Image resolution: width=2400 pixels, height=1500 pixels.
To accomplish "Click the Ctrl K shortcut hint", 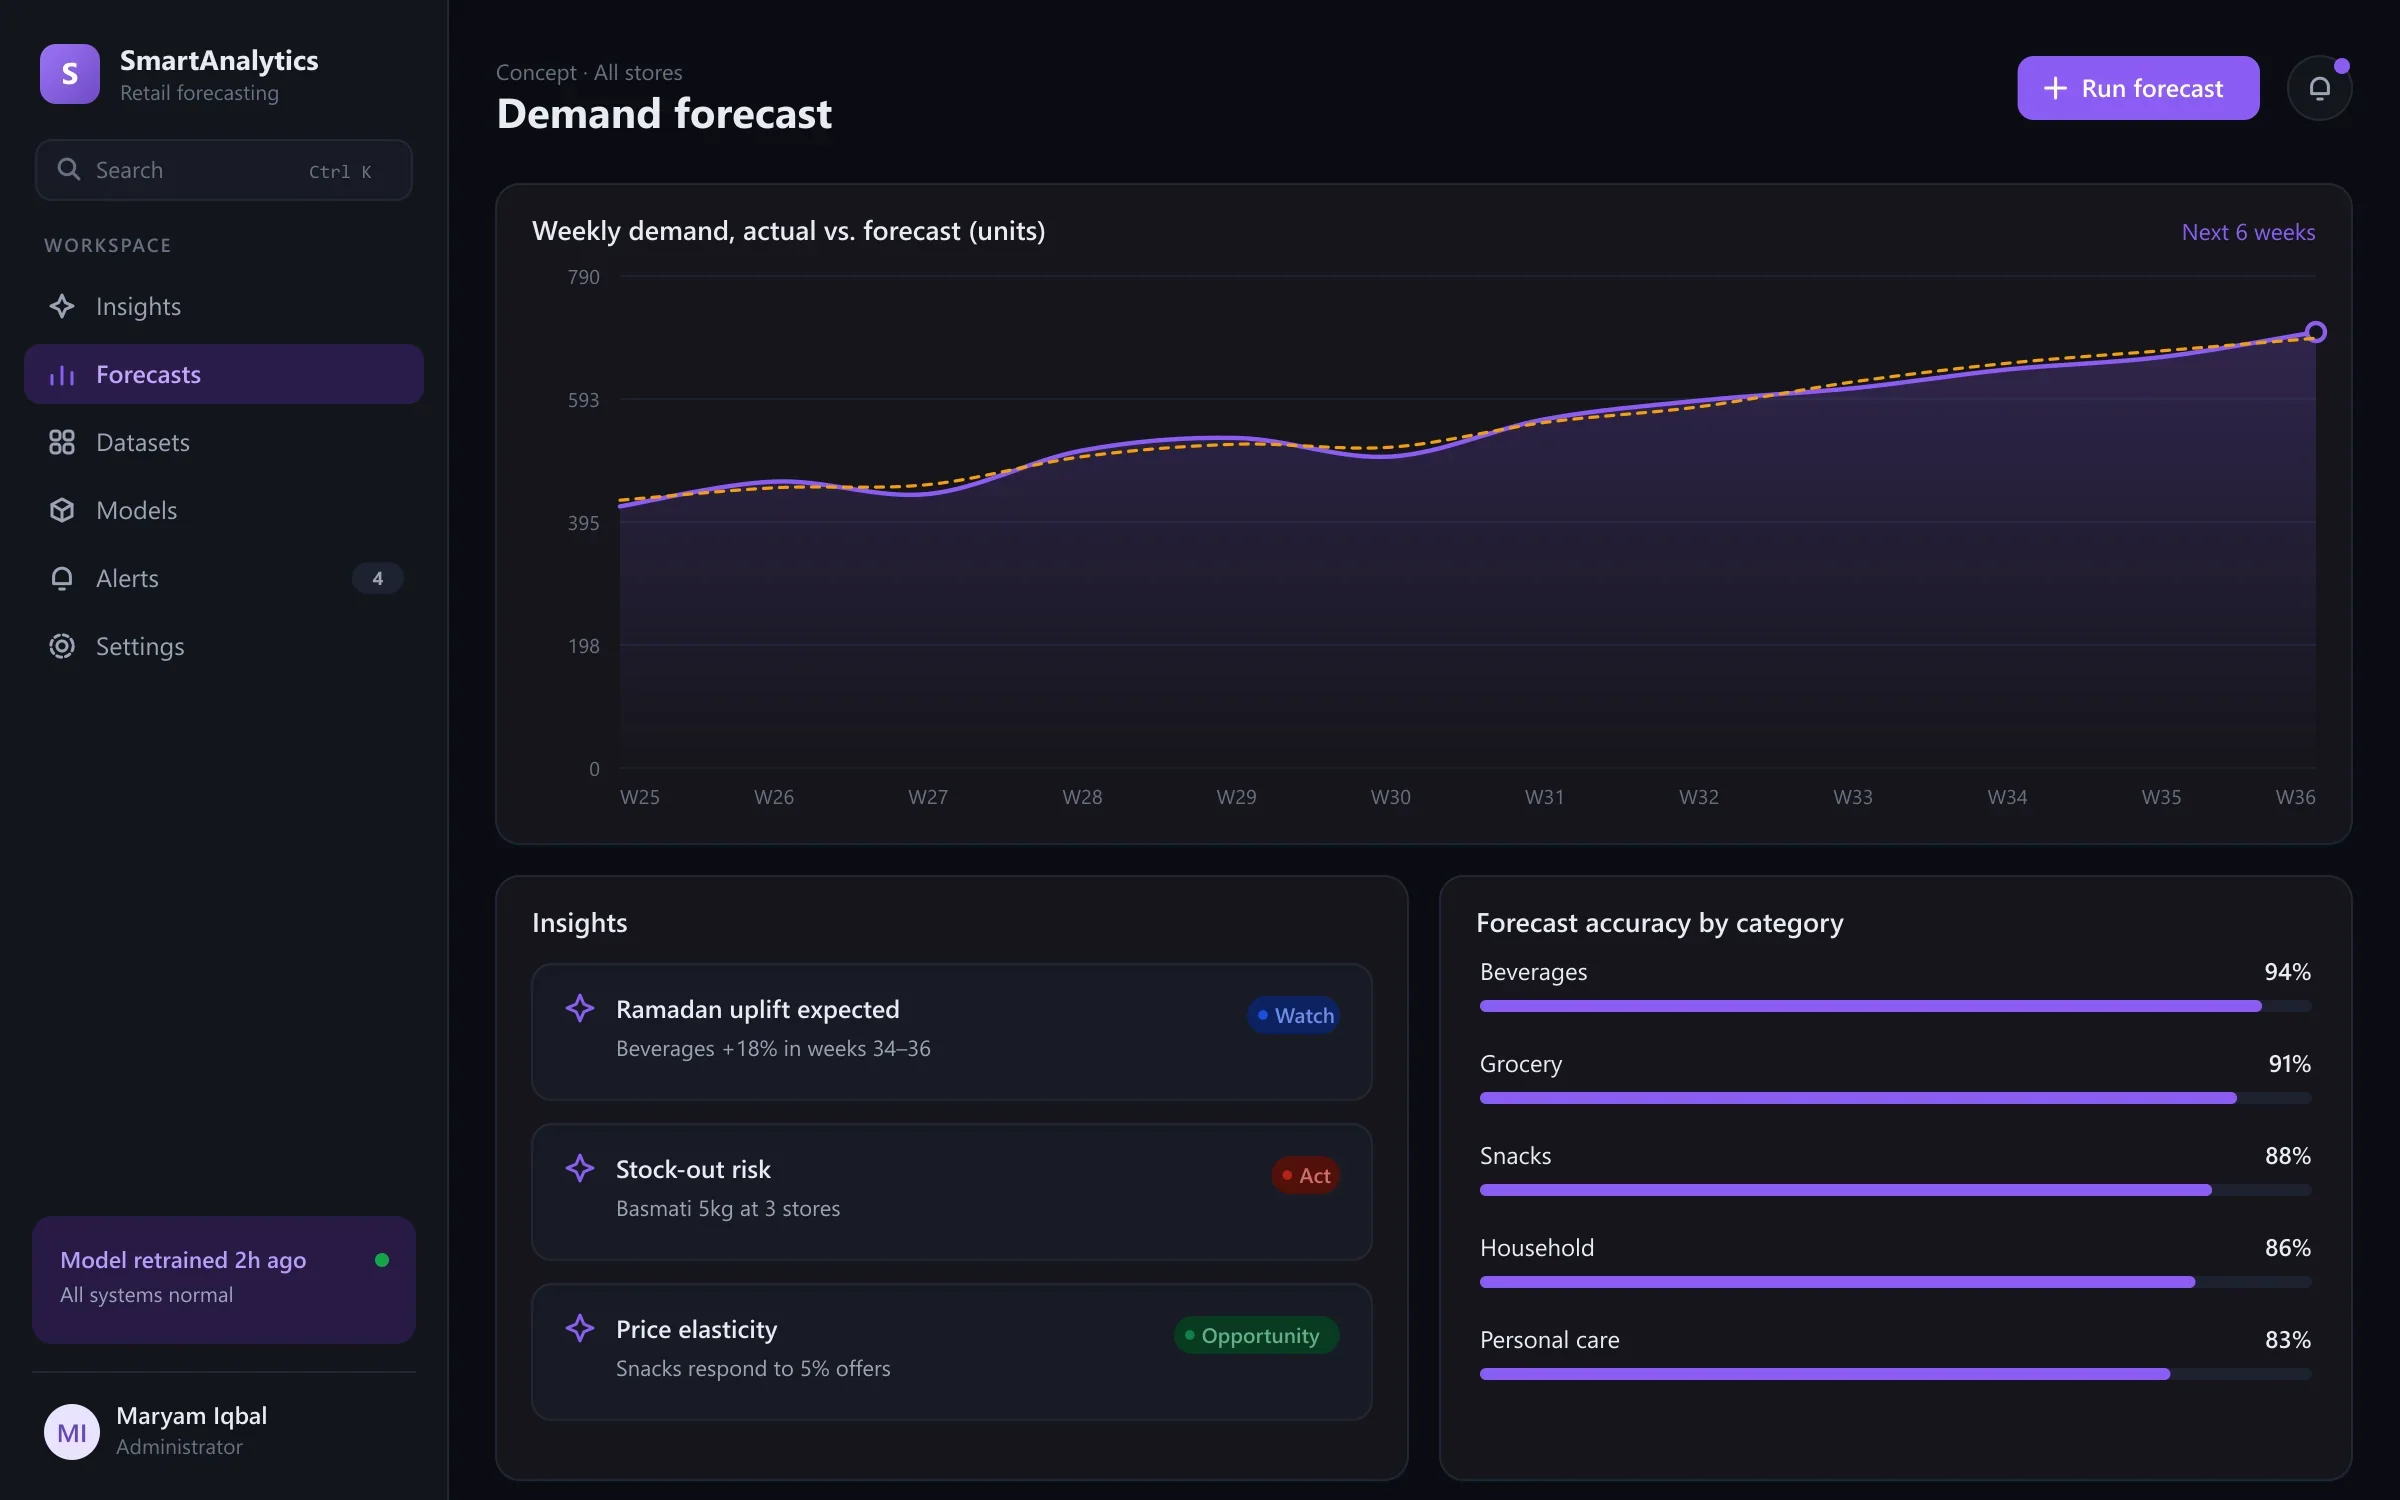I will (340, 171).
